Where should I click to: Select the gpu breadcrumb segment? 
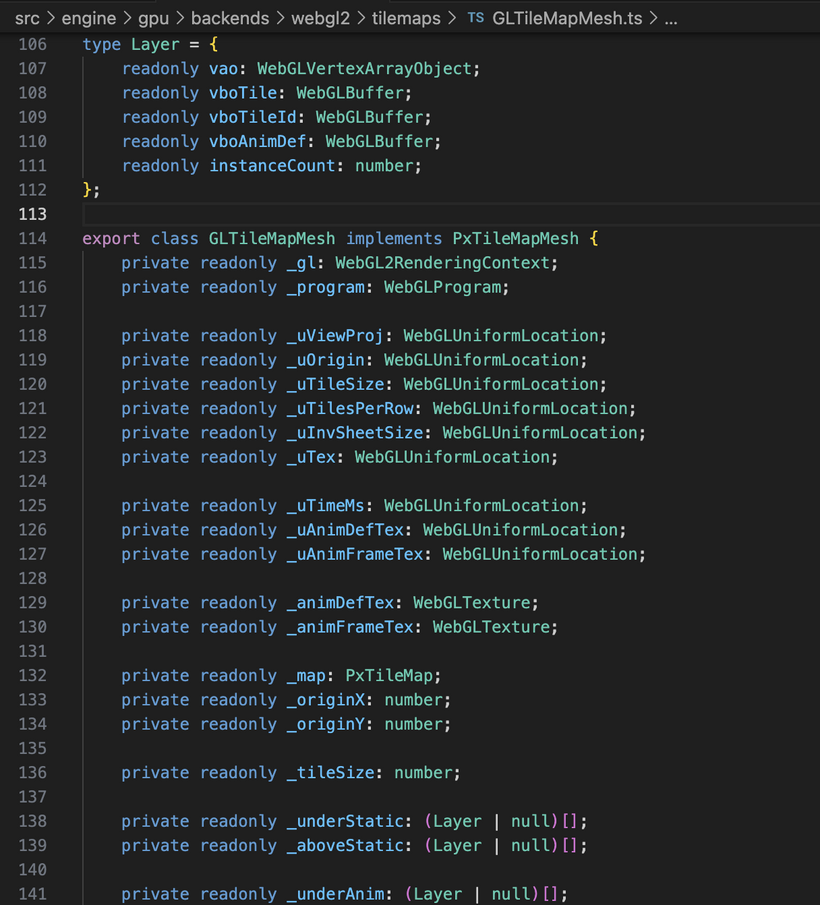point(154,18)
